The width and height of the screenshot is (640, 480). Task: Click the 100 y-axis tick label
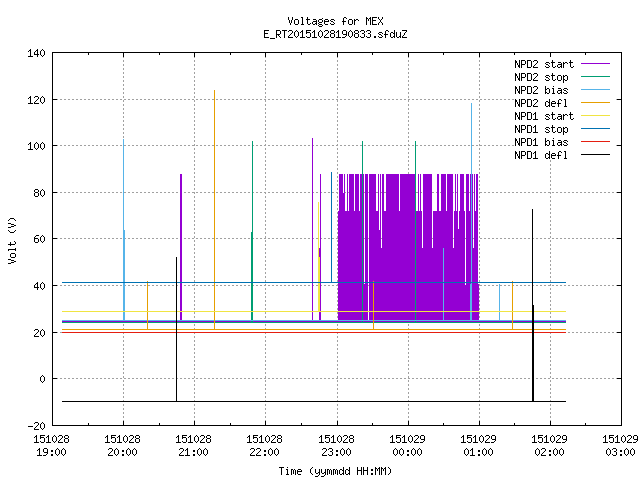pos(36,146)
